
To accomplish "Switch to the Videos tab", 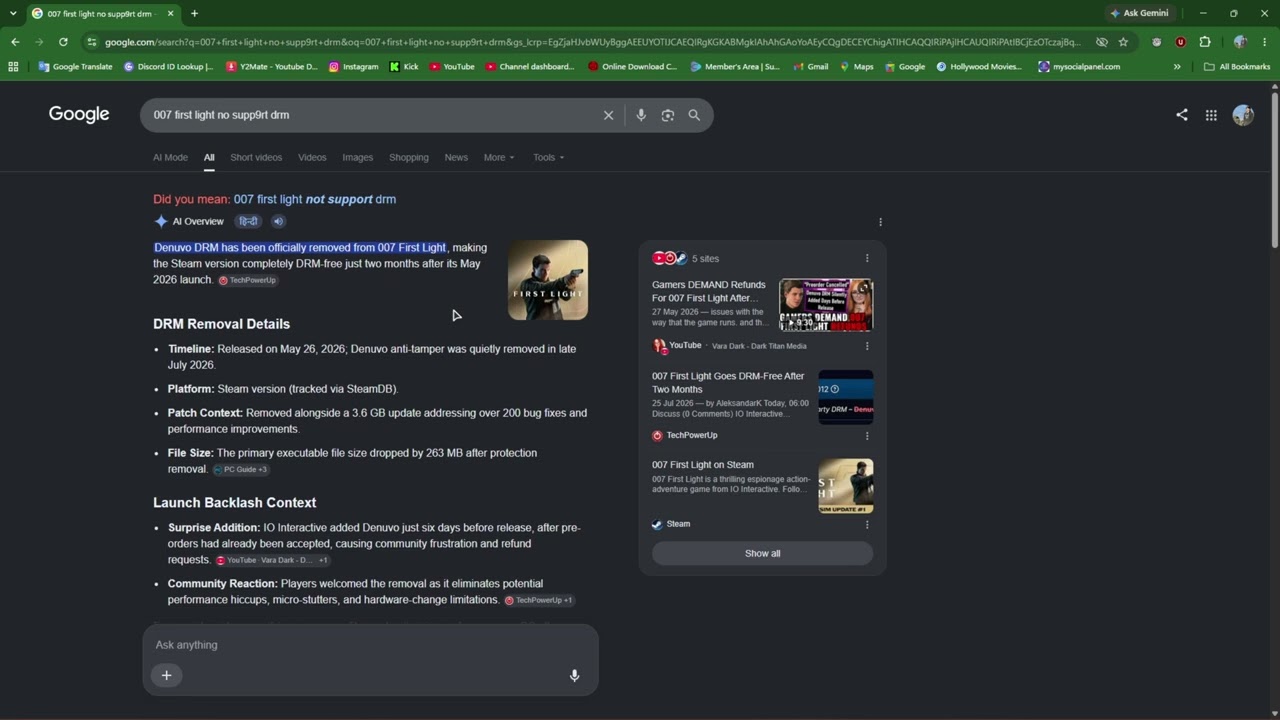I will pos(312,157).
